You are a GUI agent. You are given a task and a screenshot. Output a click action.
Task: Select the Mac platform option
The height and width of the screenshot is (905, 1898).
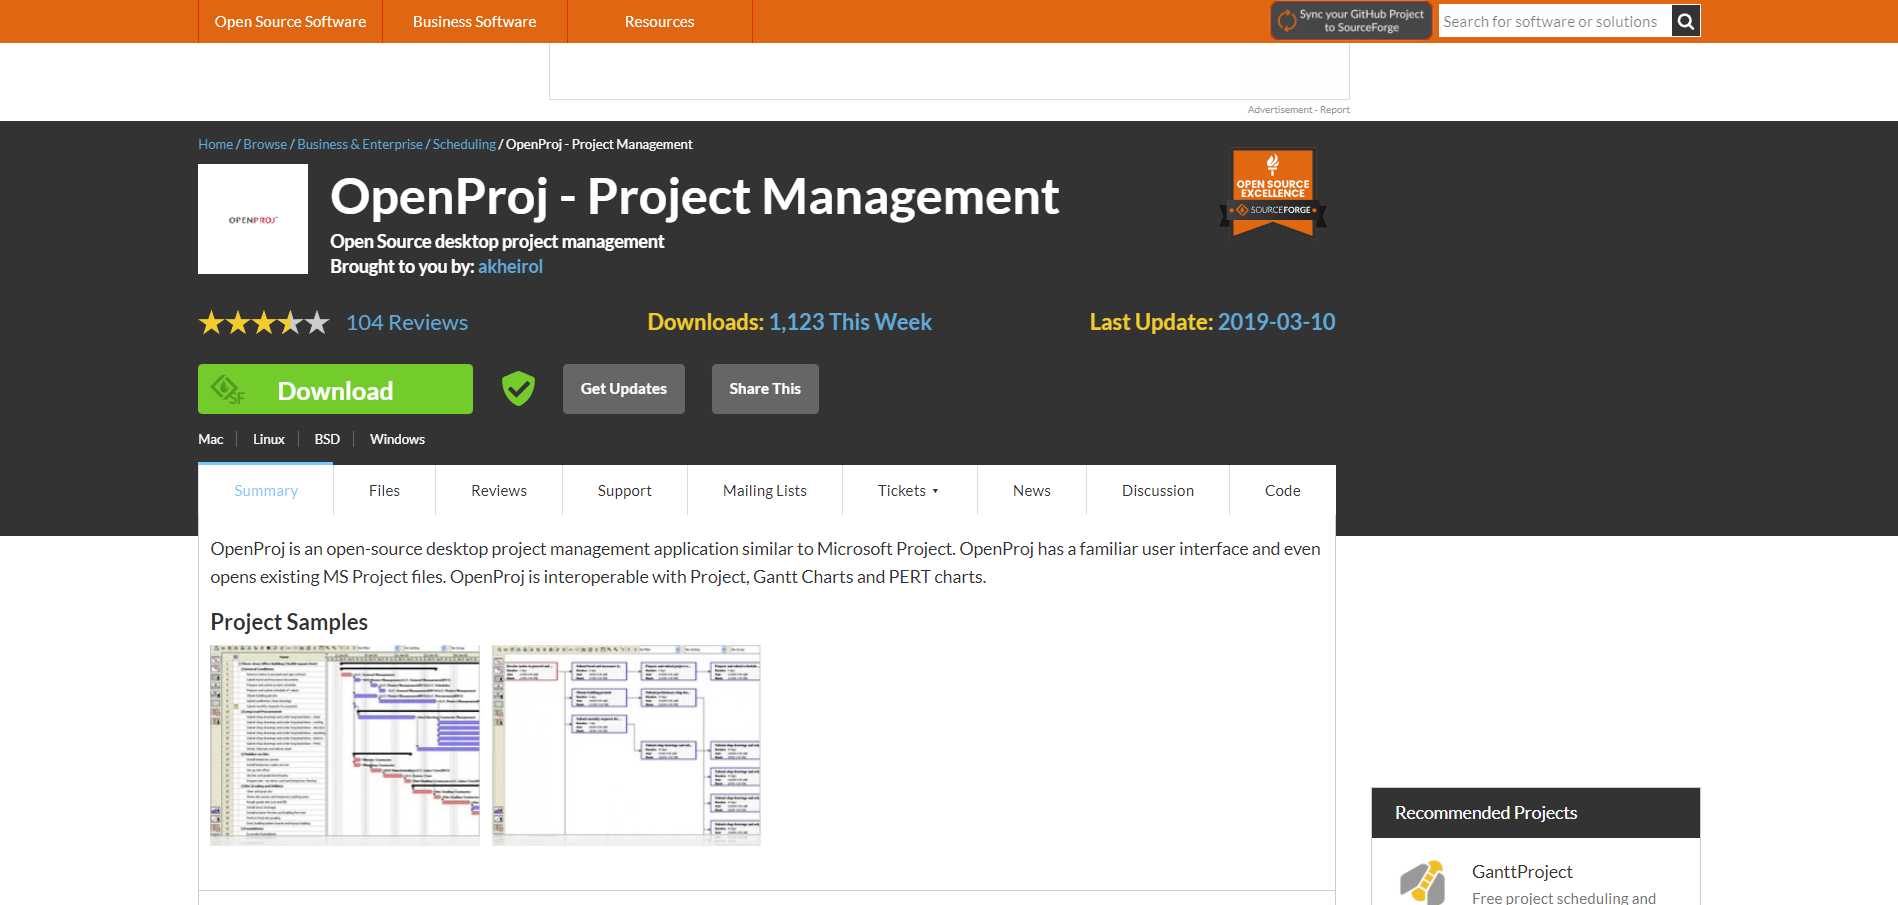[x=210, y=439]
